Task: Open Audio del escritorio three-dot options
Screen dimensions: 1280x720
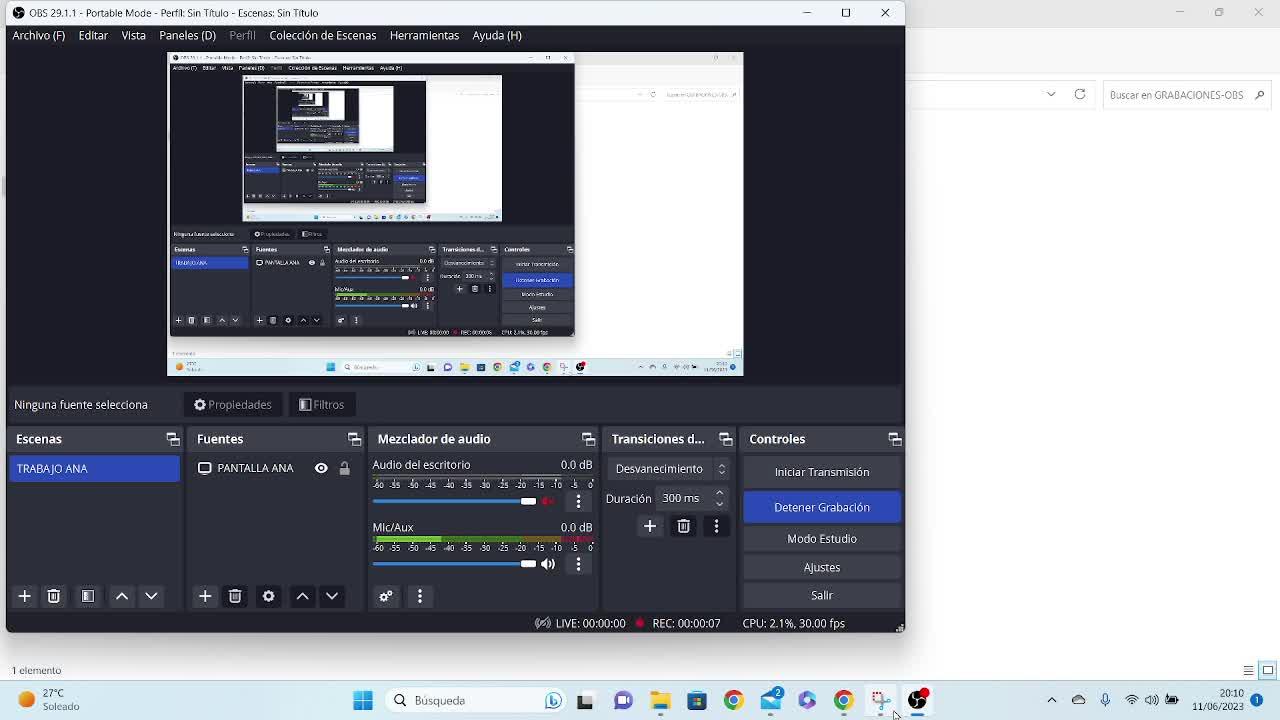Action: click(x=578, y=501)
